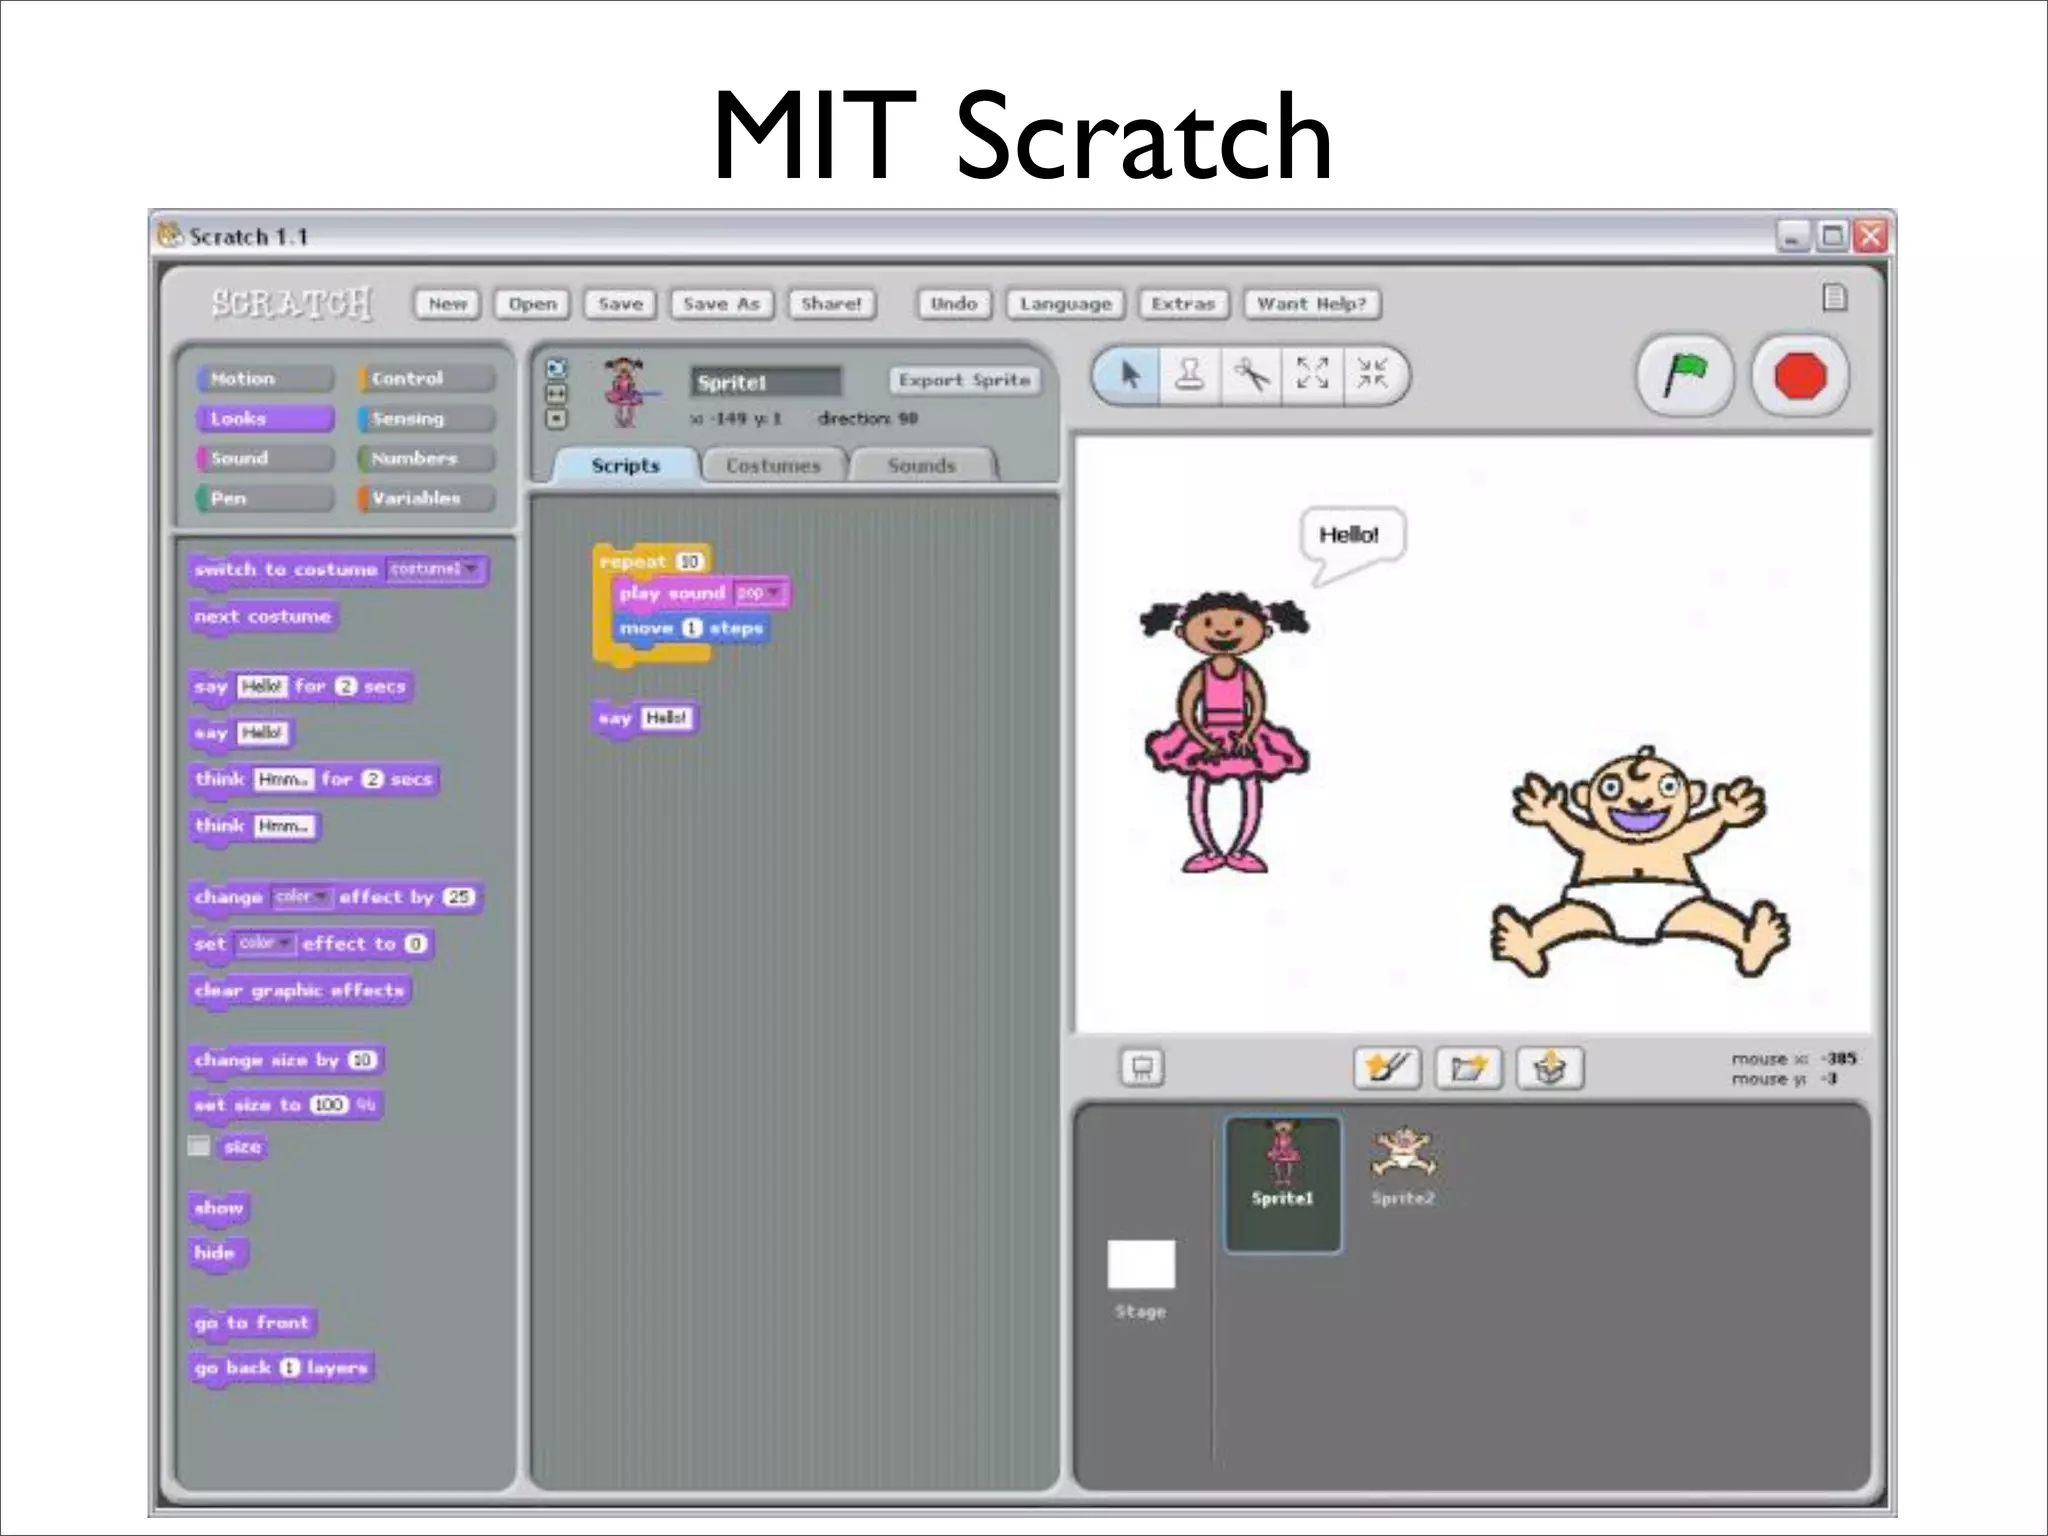Select the Sound block category
The image size is (2048, 1536).
pyautogui.click(x=265, y=458)
